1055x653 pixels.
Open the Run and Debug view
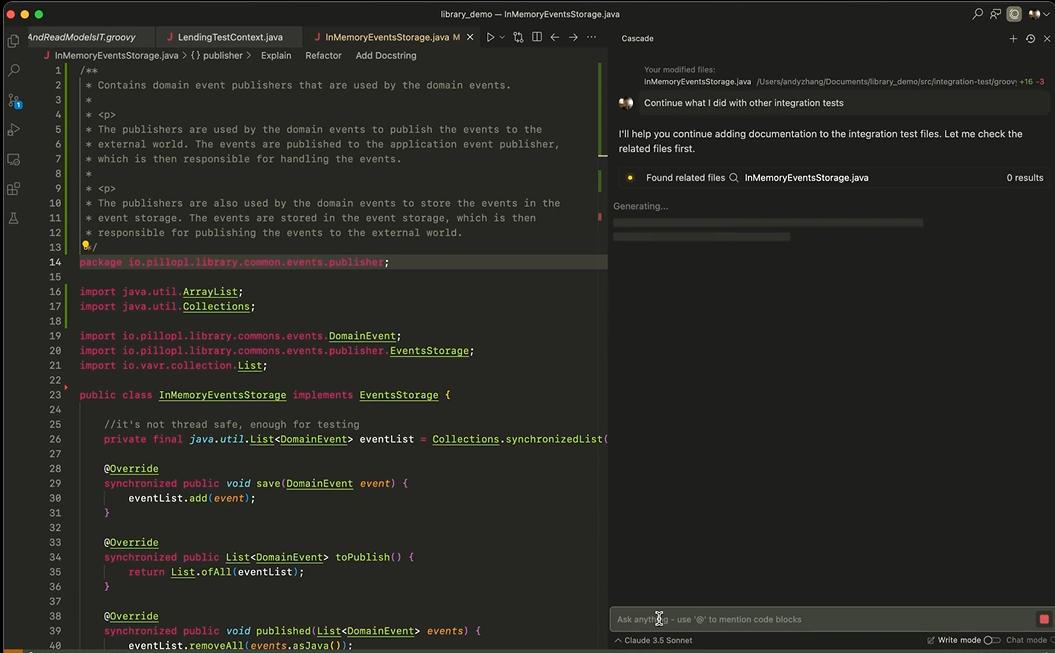(14, 130)
